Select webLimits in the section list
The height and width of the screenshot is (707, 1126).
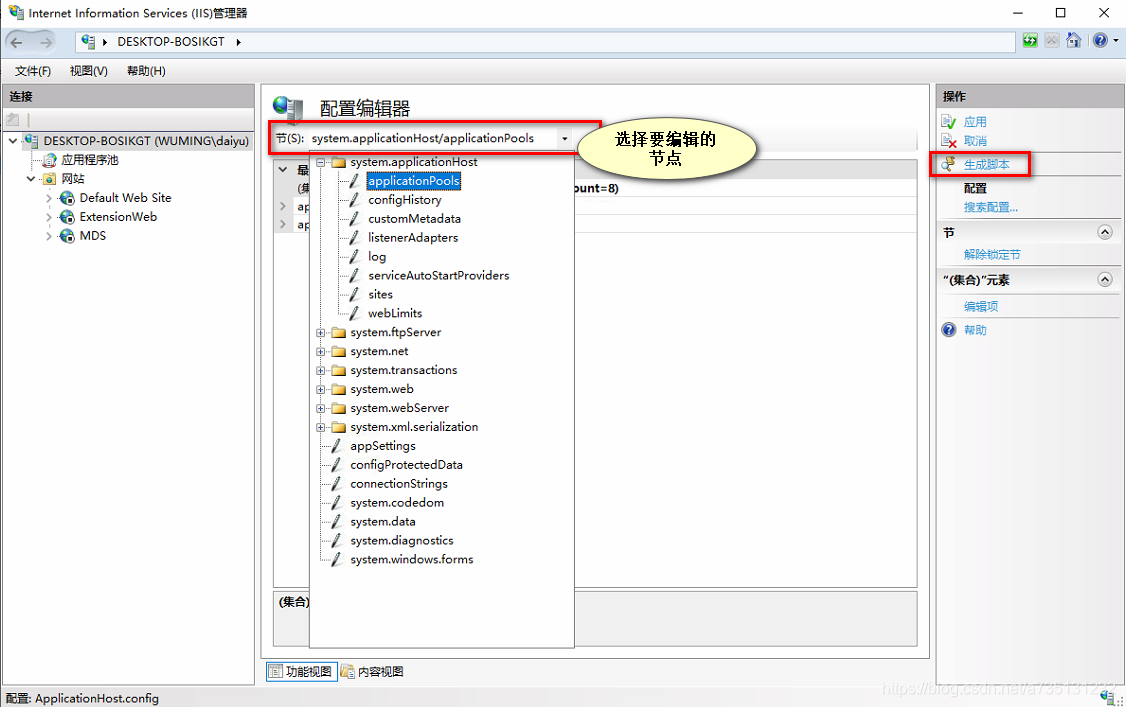395,314
